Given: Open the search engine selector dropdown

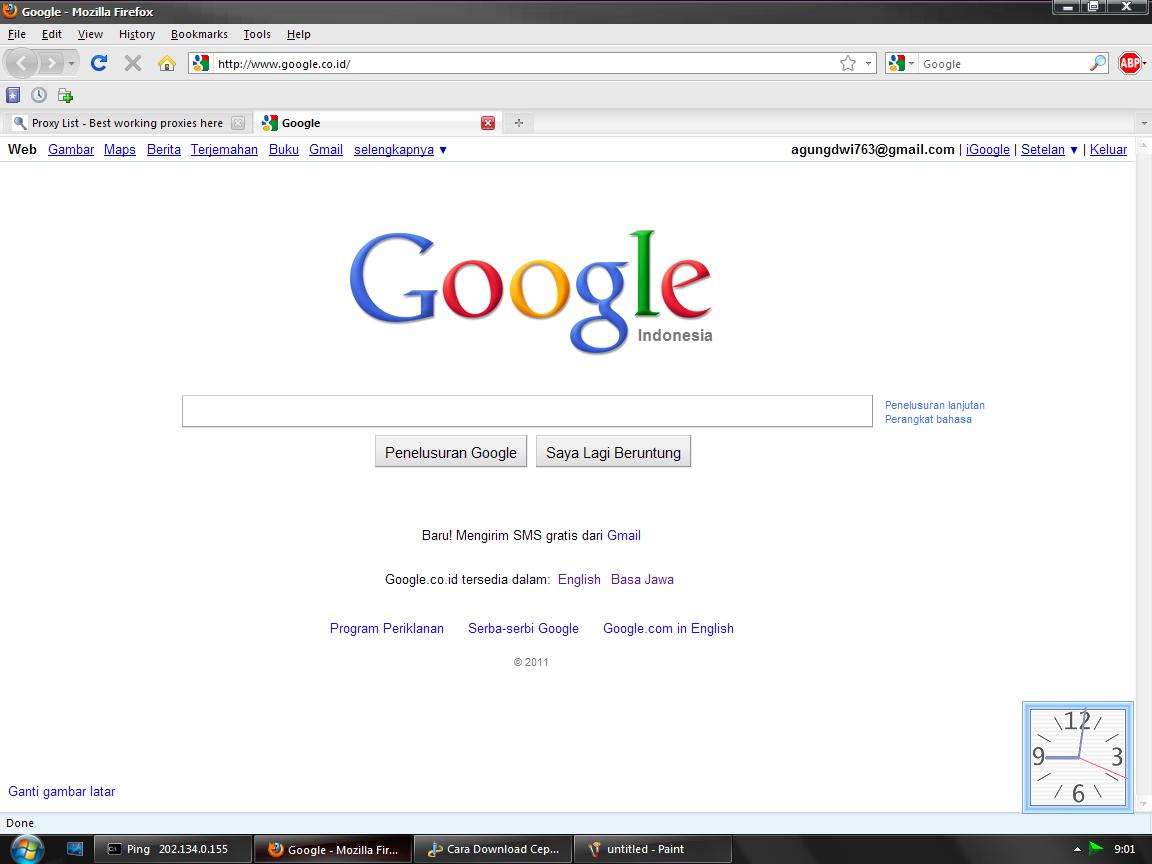Looking at the screenshot, I should point(901,63).
